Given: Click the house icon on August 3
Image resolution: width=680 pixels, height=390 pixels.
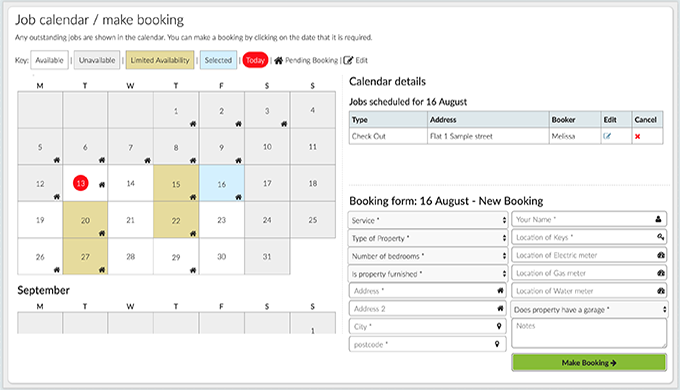Looking at the screenshot, I should click(284, 124).
